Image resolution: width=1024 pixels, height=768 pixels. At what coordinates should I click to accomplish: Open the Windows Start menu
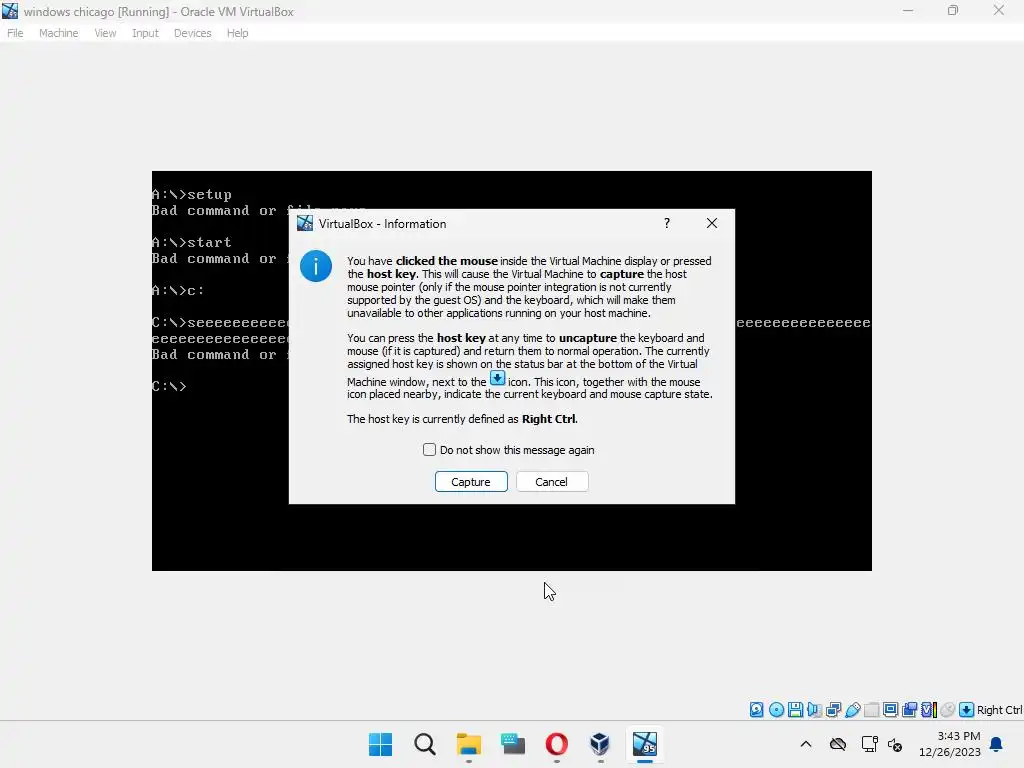381,744
